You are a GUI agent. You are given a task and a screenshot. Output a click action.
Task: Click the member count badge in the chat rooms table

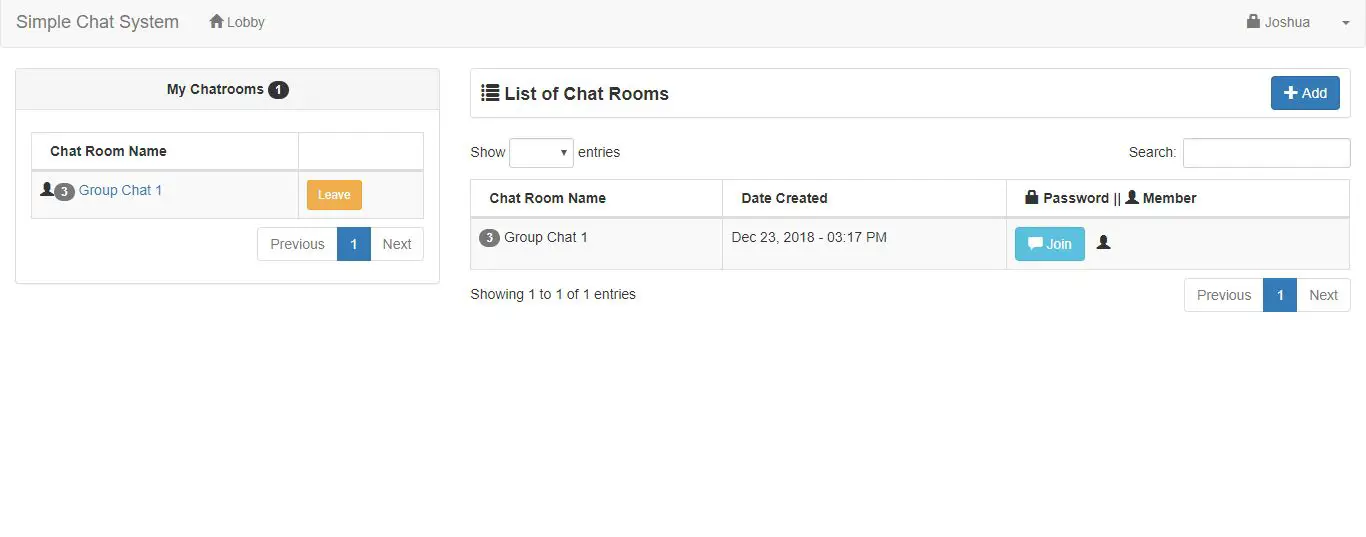click(489, 238)
